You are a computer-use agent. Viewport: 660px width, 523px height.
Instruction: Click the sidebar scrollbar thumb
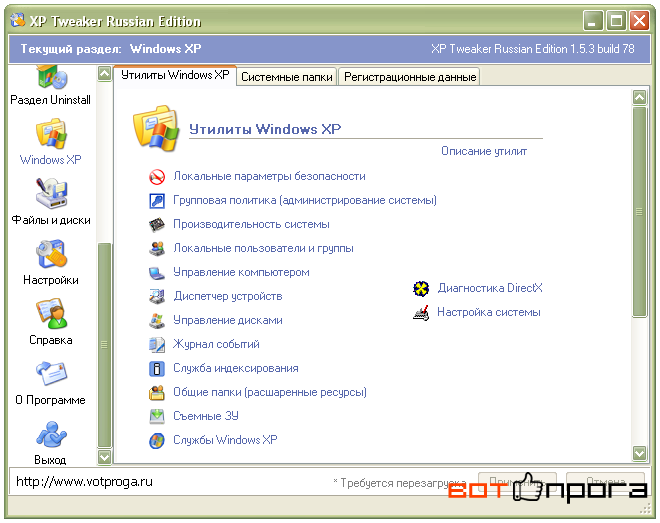point(104,345)
